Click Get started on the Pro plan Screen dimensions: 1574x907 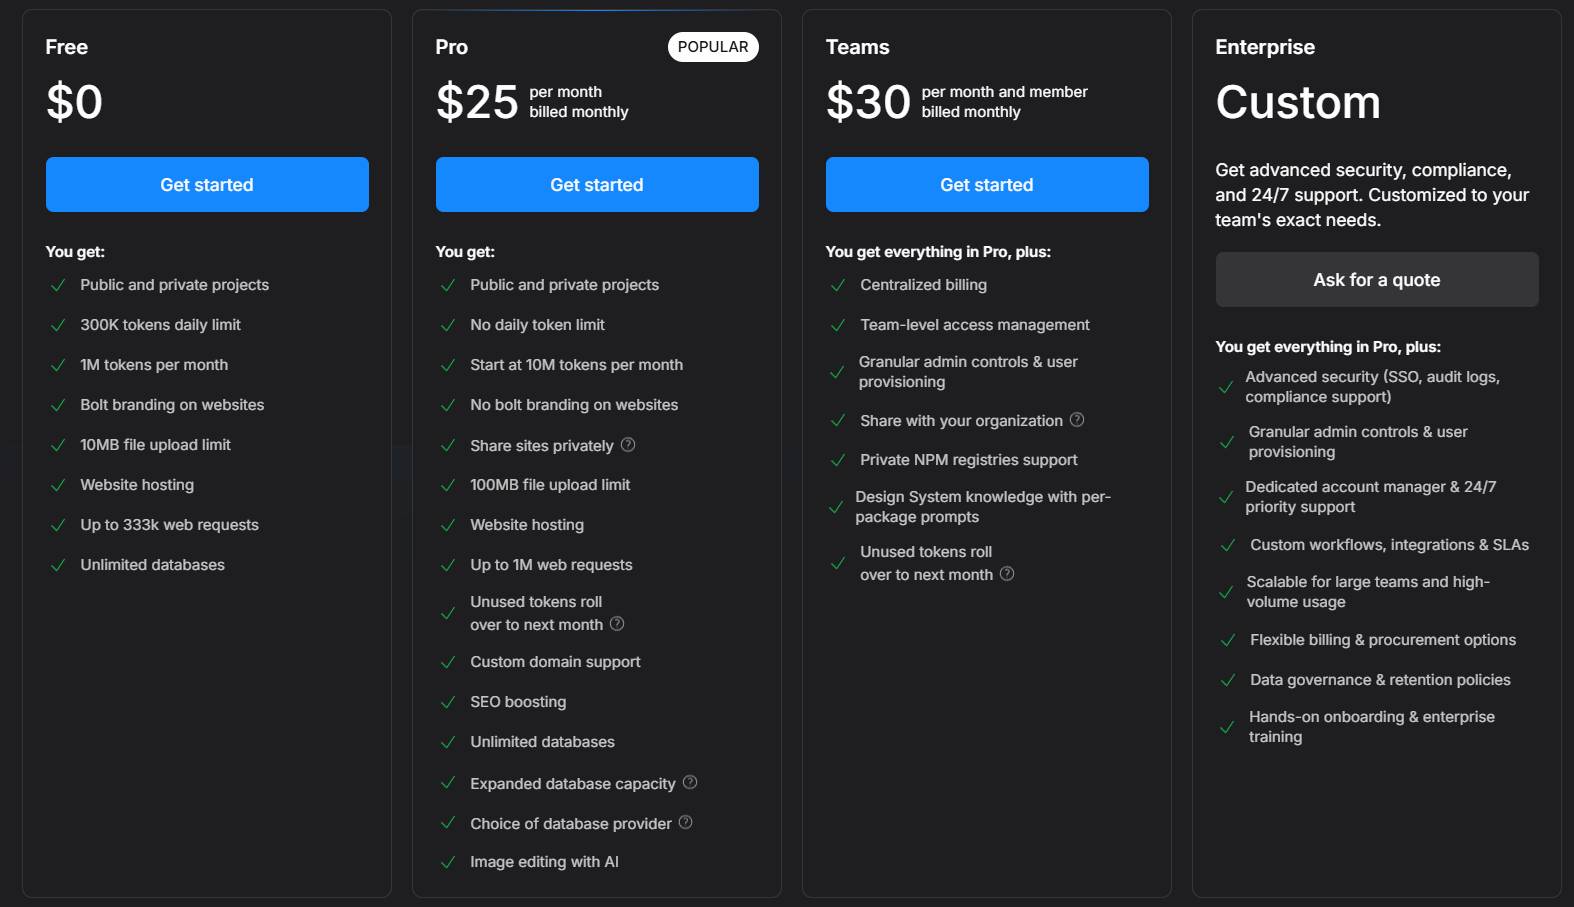(x=597, y=184)
